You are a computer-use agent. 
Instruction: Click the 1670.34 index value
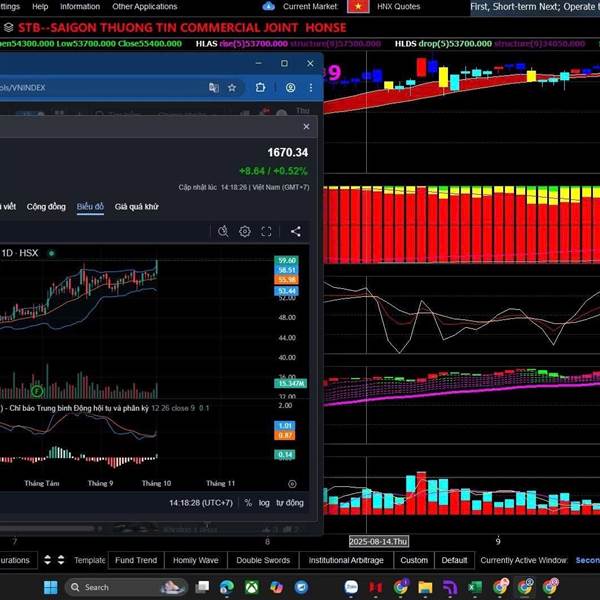pos(288,153)
